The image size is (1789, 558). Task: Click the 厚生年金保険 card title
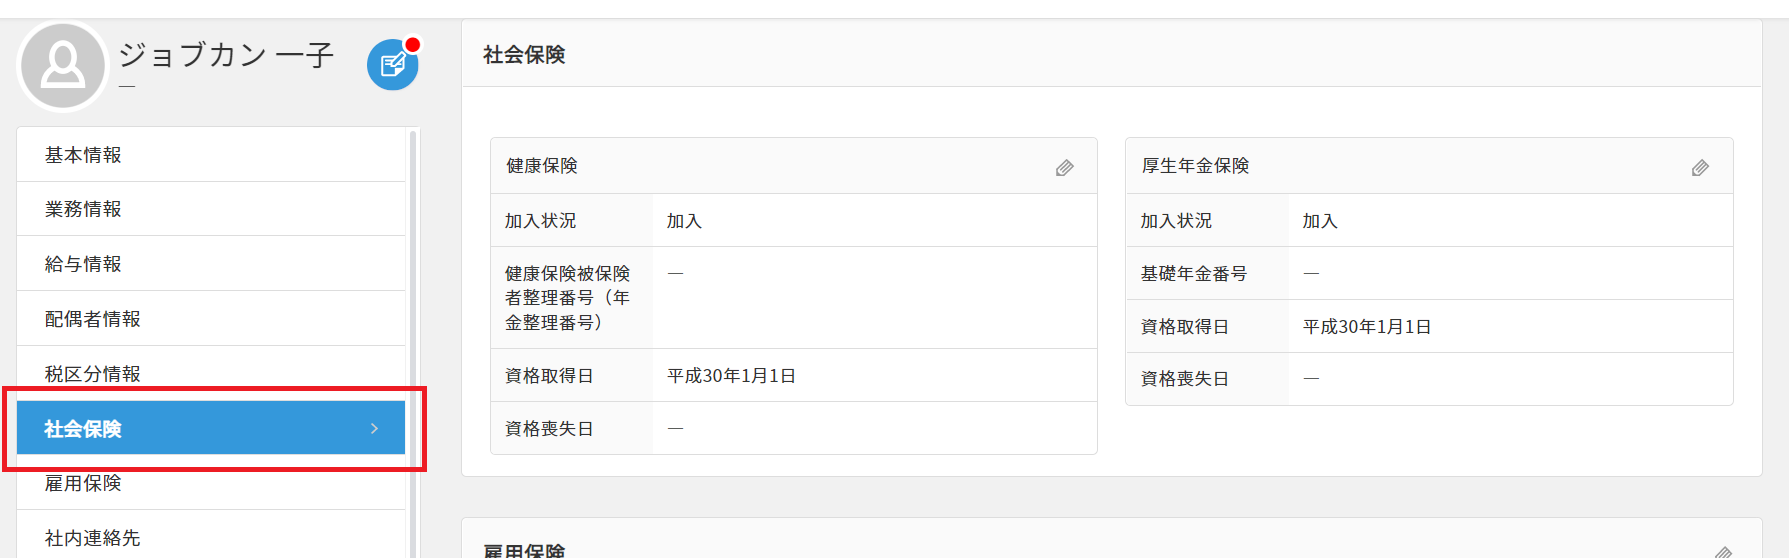(1195, 166)
